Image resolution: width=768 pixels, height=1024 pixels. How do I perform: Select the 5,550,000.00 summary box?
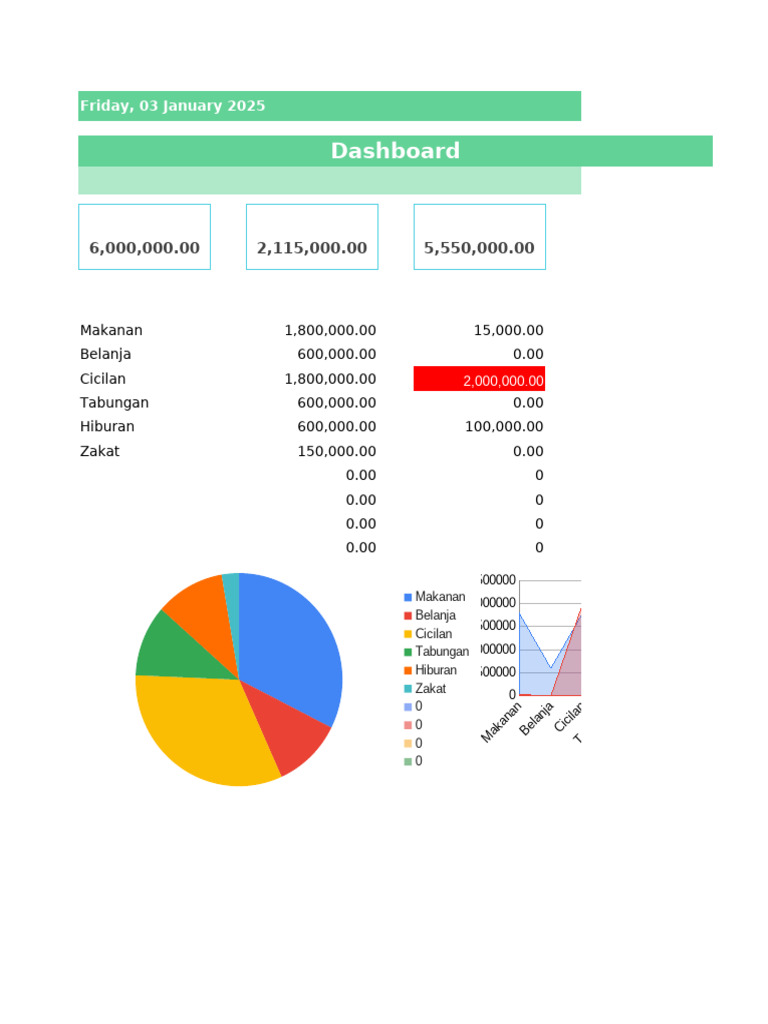coord(479,237)
